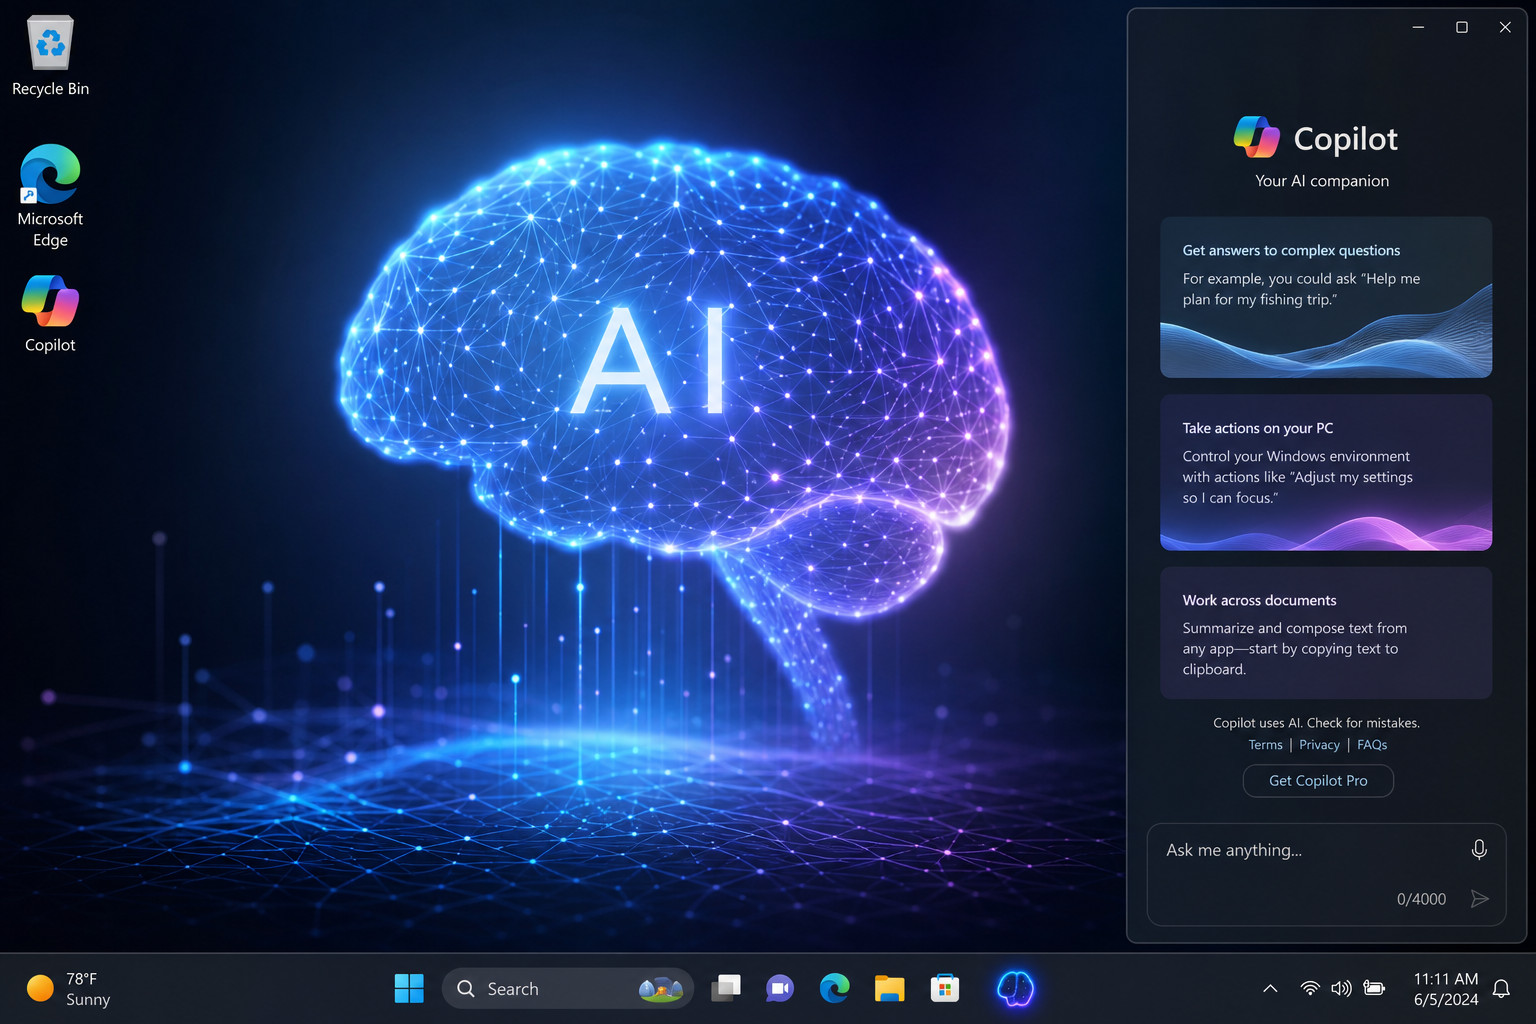Click the Get Copilot Pro button
Viewport: 1536px width, 1024px height.
[x=1318, y=781]
